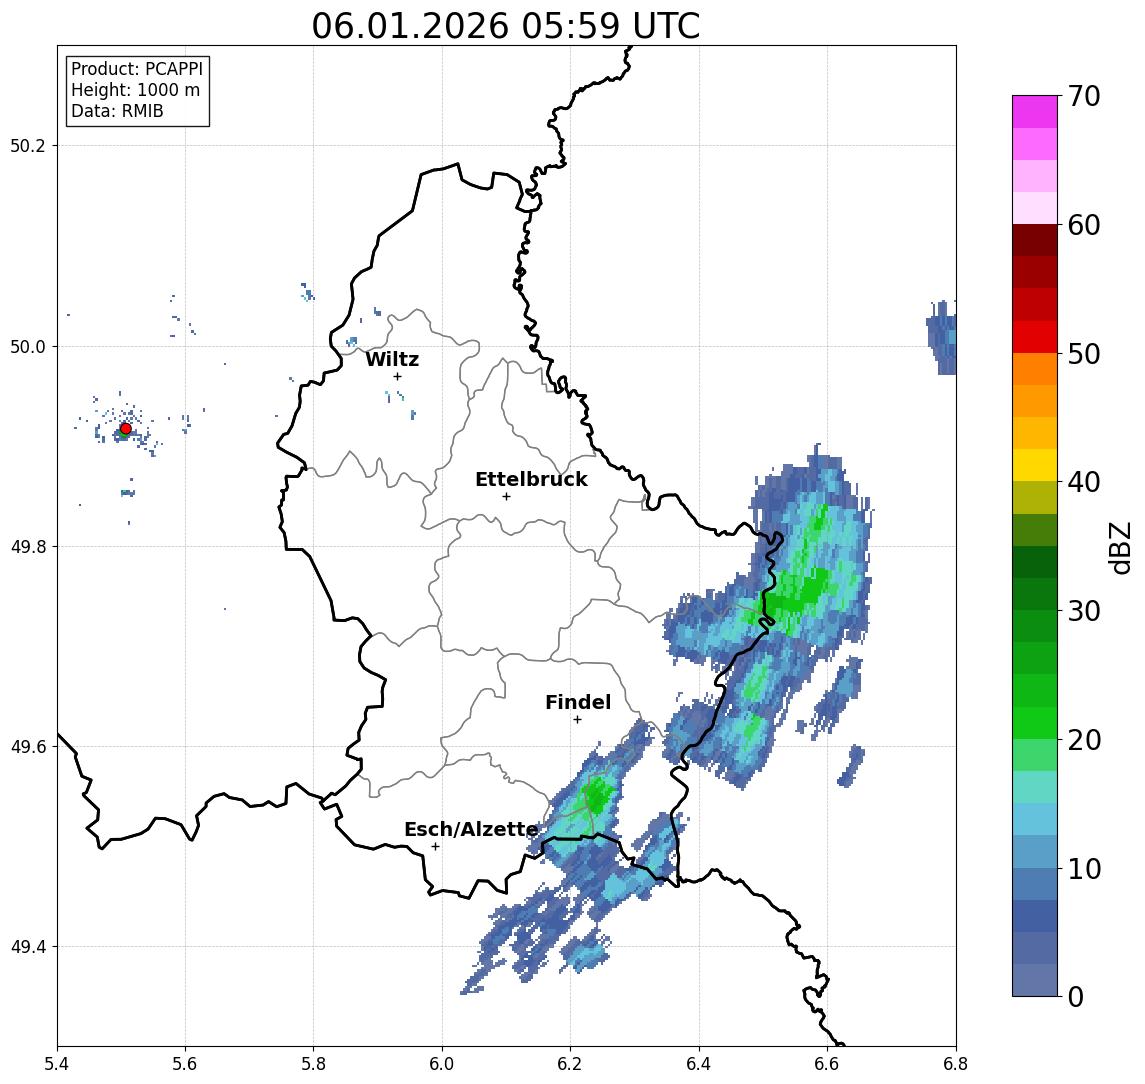Click the Wiltz station cross marker
This screenshot has width=1145, height=1084.
(x=397, y=377)
